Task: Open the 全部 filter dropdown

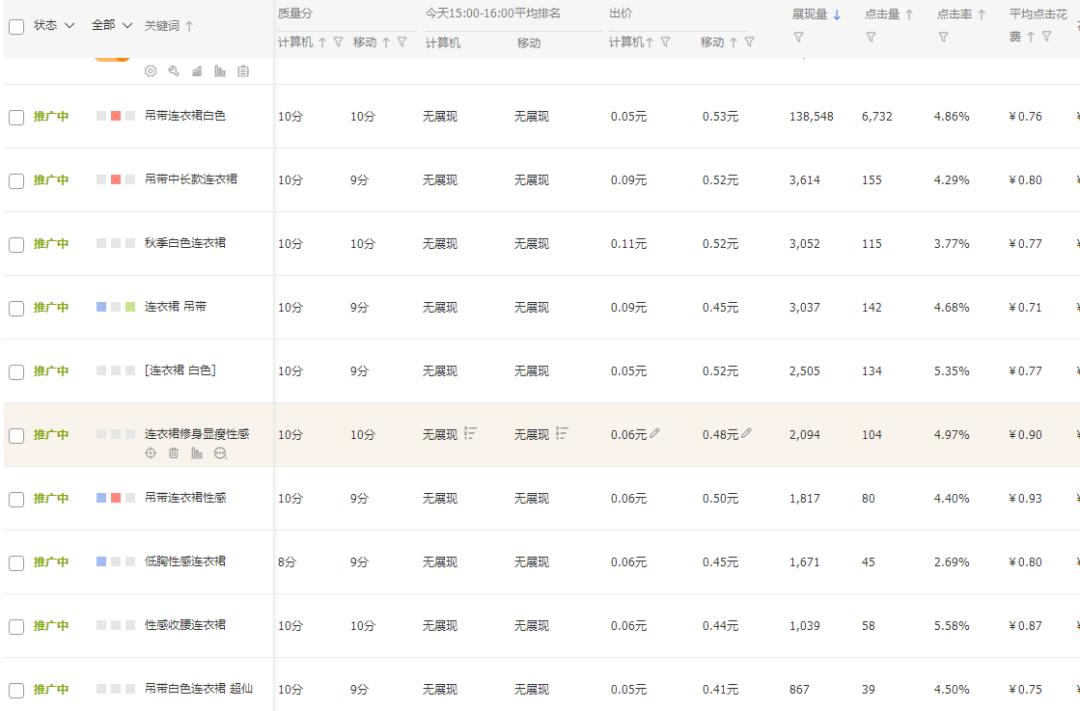Action: coord(106,25)
